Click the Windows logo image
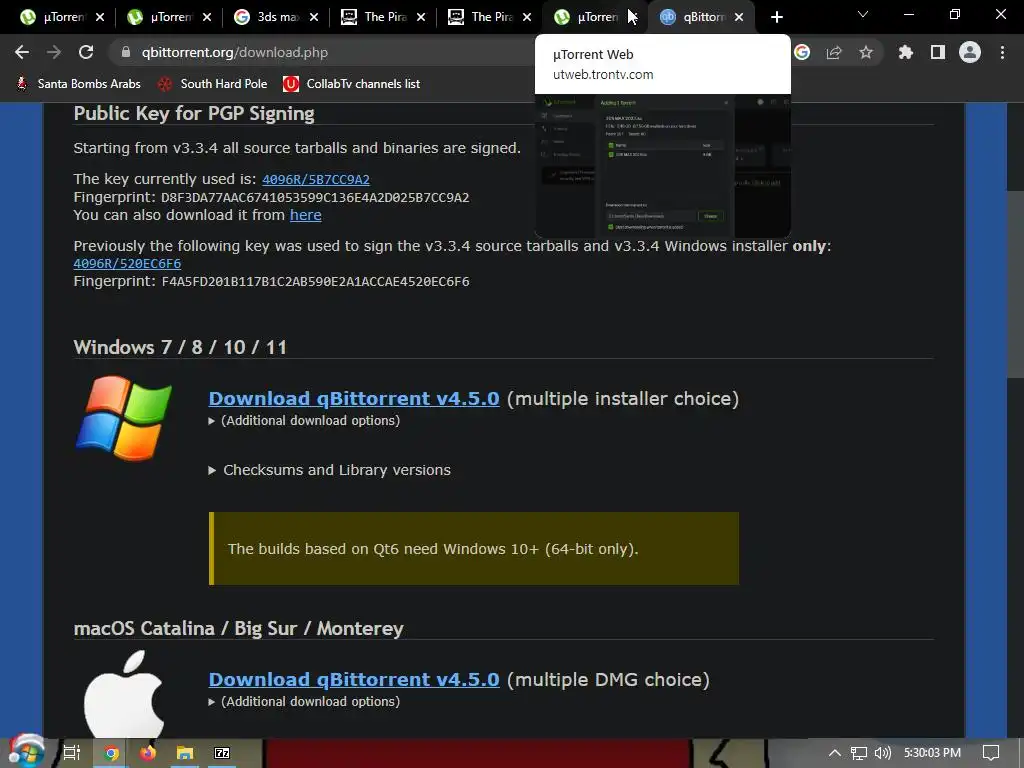 (x=123, y=418)
